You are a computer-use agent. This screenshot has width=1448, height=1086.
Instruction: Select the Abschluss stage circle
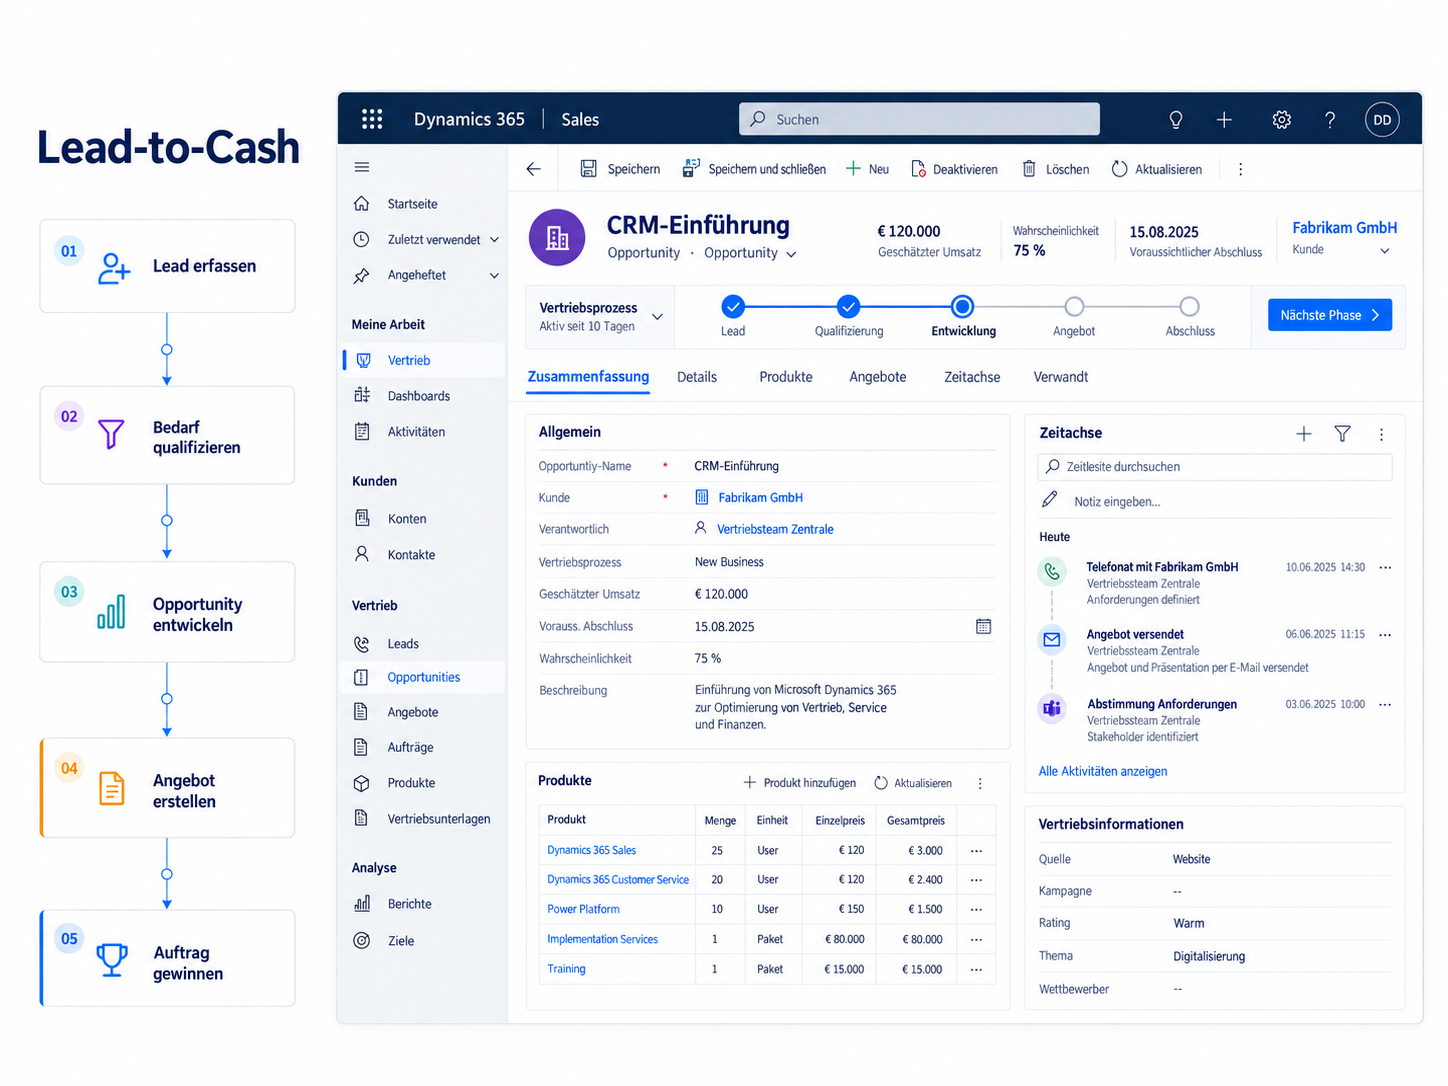(1189, 307)
